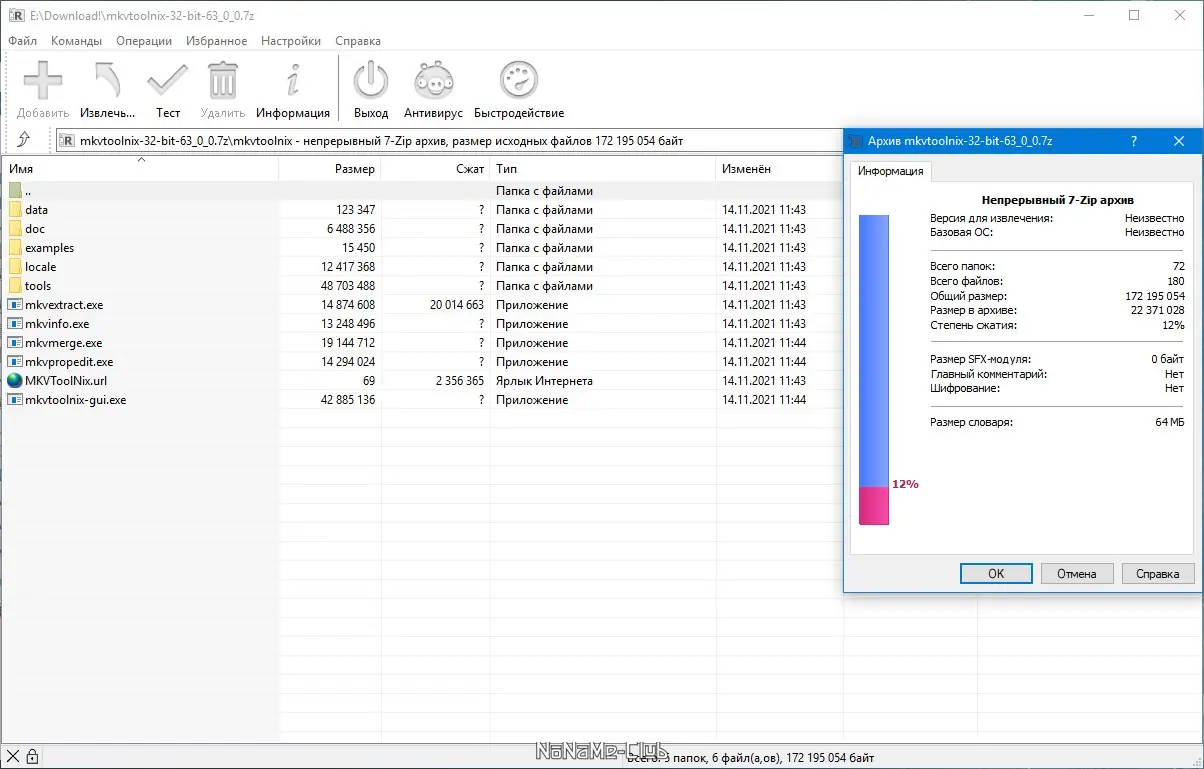The height and width of the screenshot is (769, 1204).
Task: Click the Add (Добавить) toolbar icon
Action: (x=43, y=80)
